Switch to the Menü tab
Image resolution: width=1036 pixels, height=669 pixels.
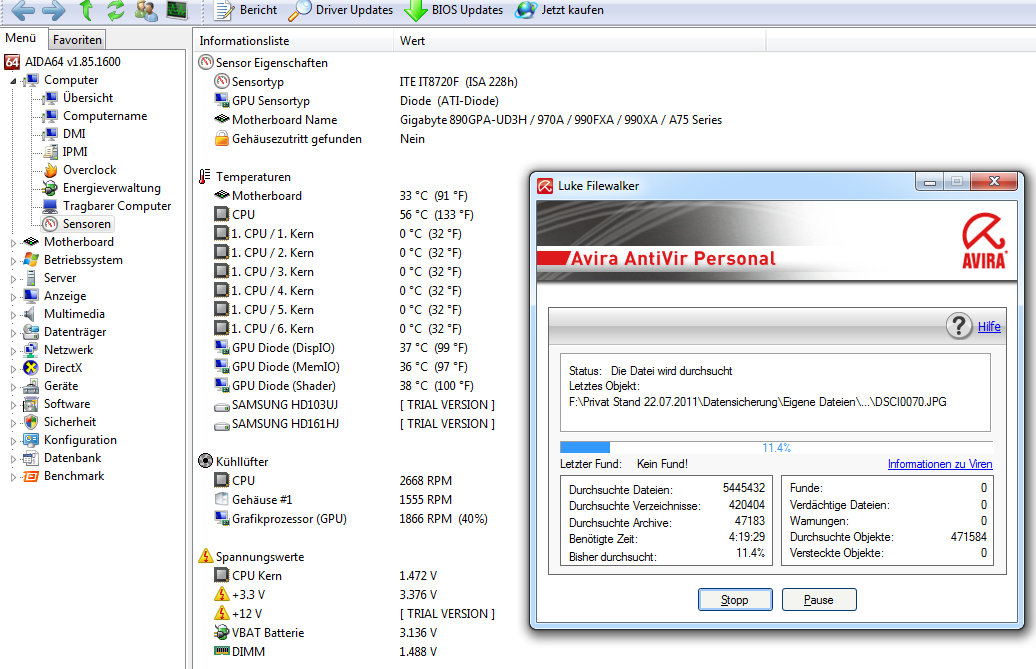[21, 38]
